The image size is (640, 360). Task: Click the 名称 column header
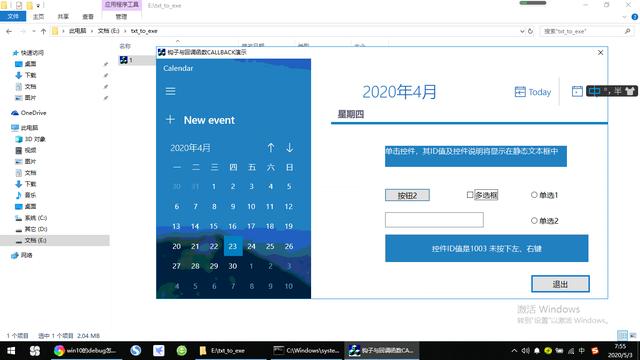pos(125,46)
